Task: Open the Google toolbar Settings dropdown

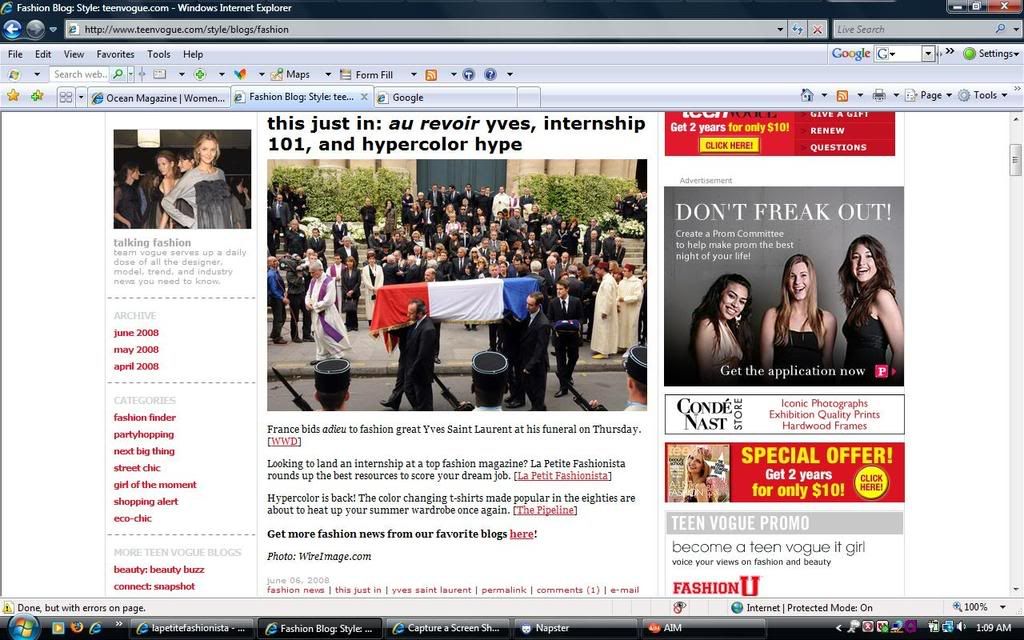Action: pos(991,54)
